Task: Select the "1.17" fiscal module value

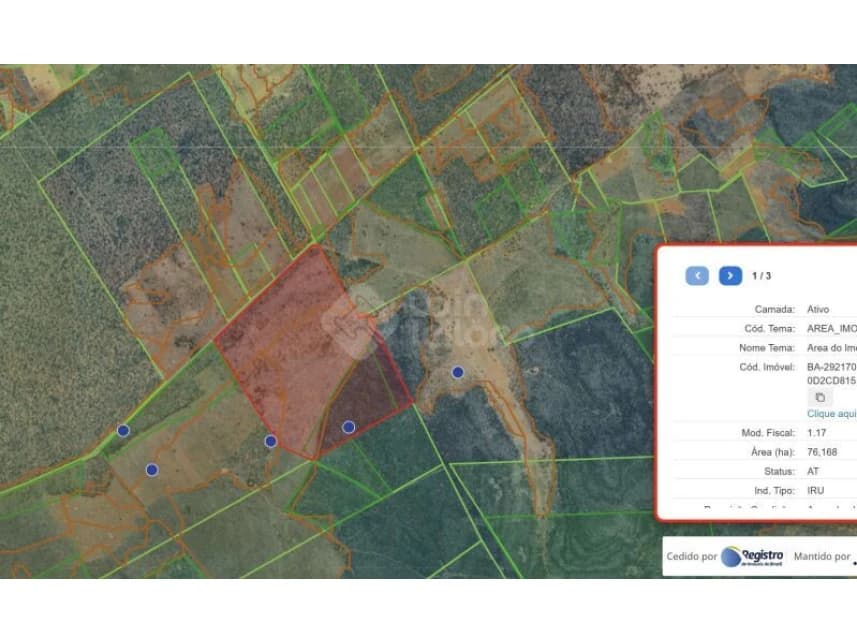Action: pyautogui.click(x=817, y=433)
